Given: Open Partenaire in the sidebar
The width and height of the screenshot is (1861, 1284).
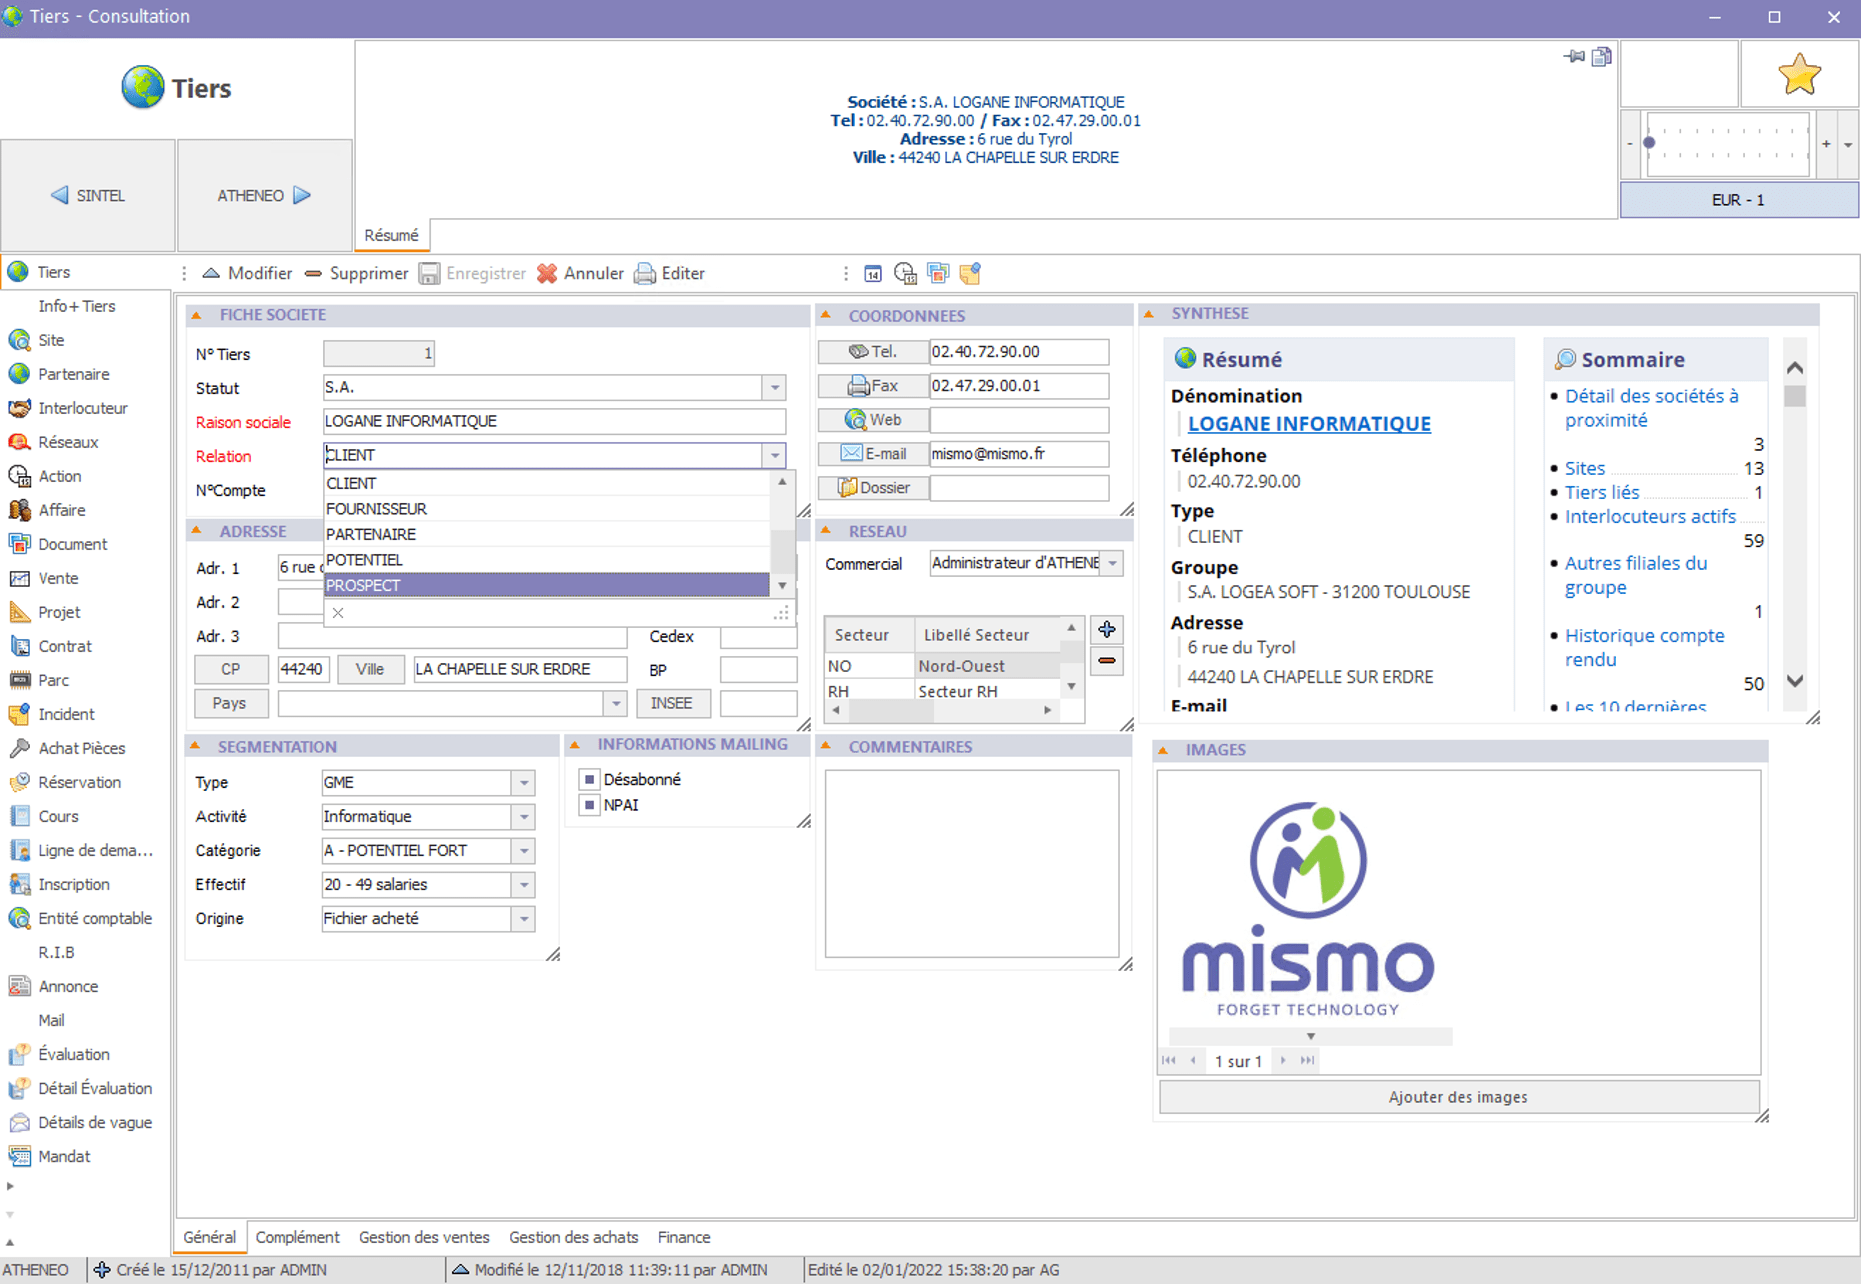Looking at the screenshot, I should click(x=73, y=374).
